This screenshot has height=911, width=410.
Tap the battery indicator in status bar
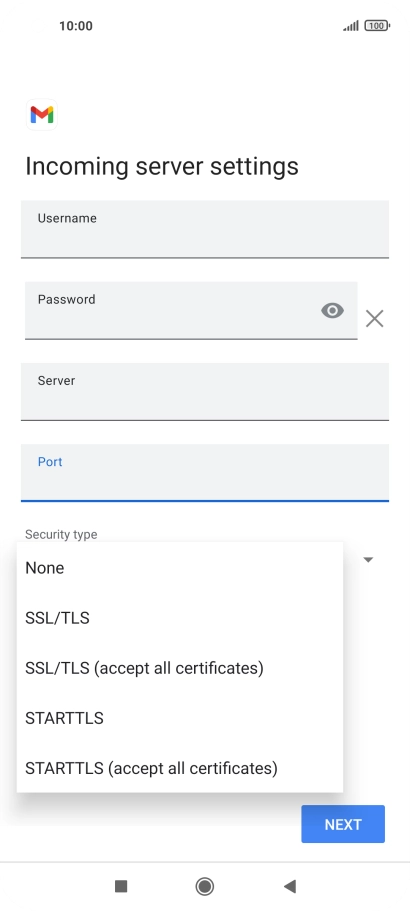[x=377, y=26]
